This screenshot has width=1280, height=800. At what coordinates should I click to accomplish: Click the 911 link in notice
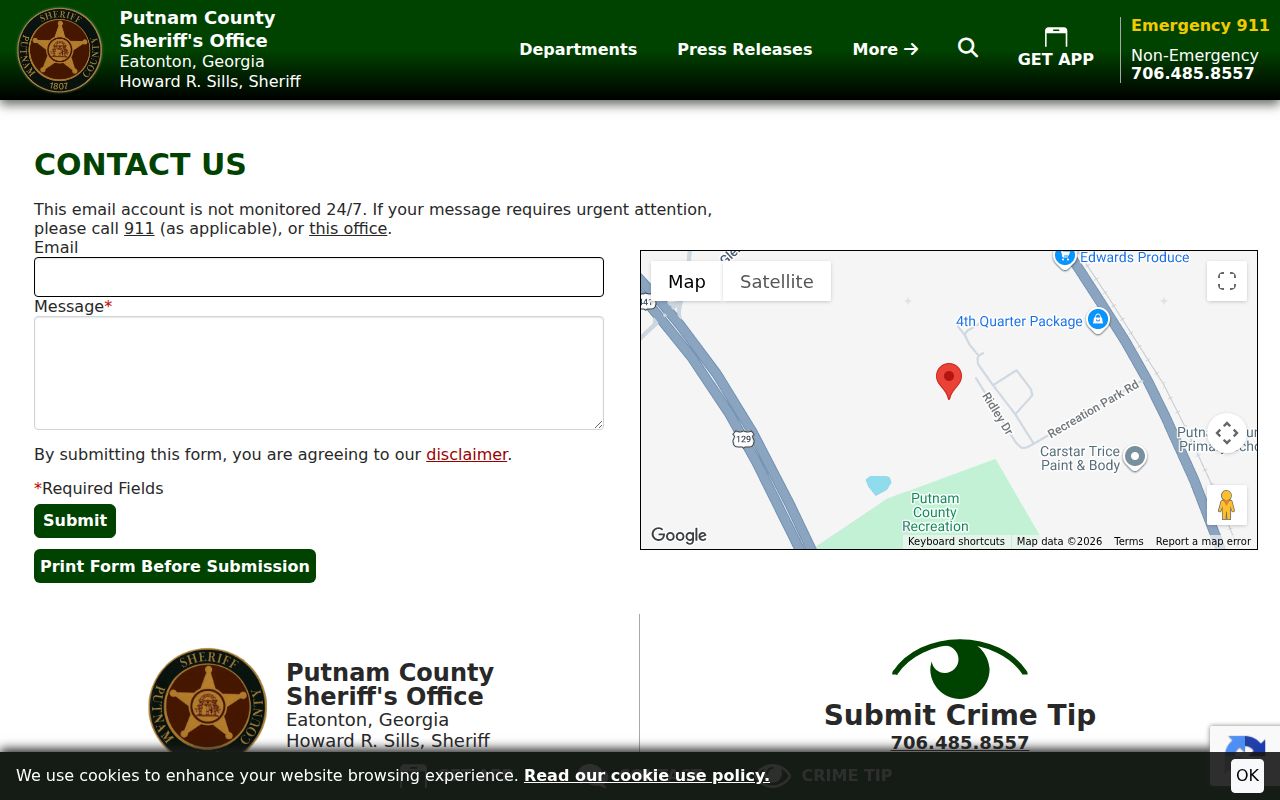(139, 228)
